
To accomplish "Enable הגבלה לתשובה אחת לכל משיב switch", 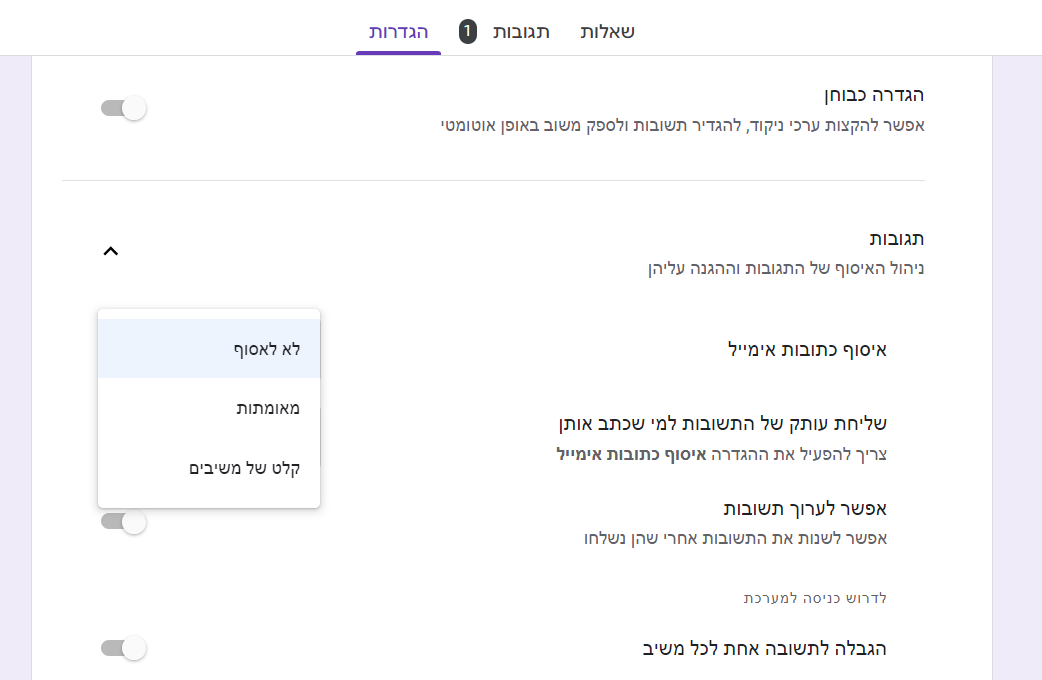I will tap(124, 648).
